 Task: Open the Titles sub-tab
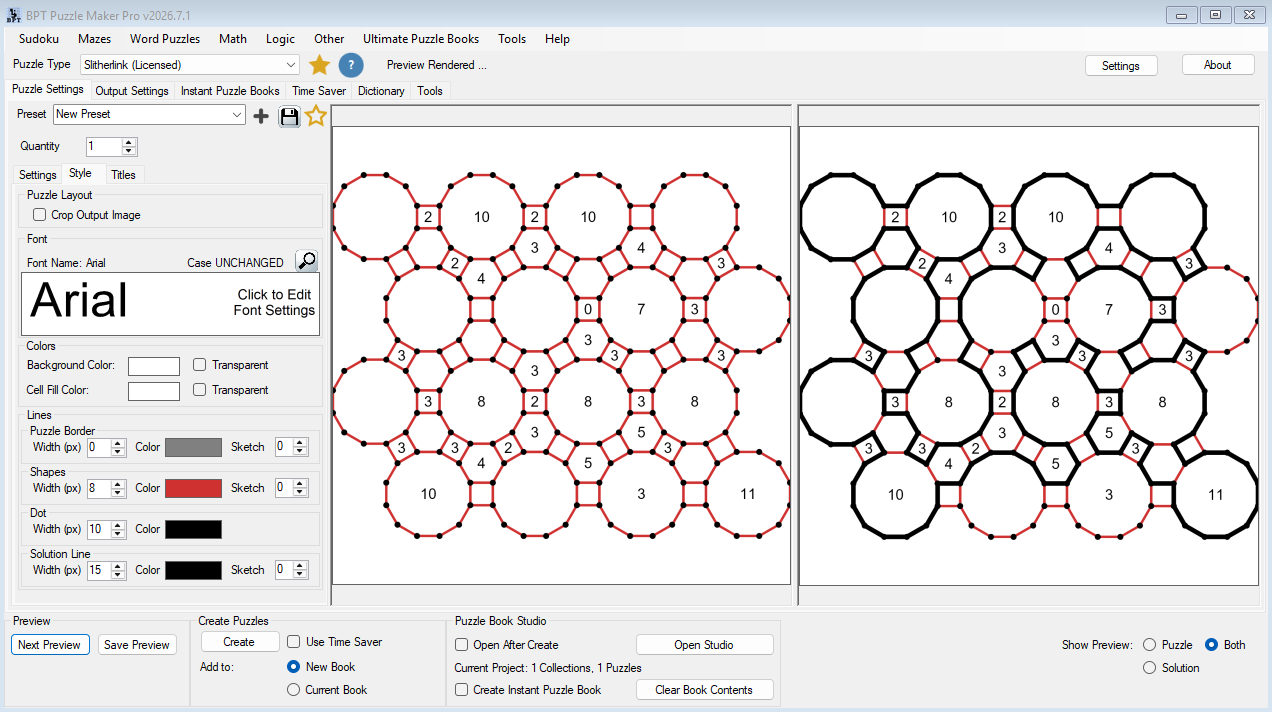(x=123, y=175)
